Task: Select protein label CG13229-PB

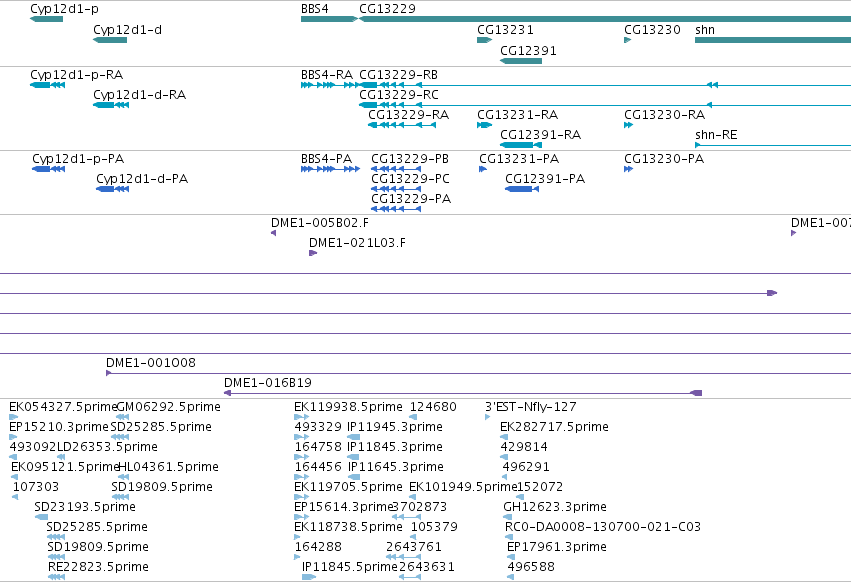Action: pos(410,159)
